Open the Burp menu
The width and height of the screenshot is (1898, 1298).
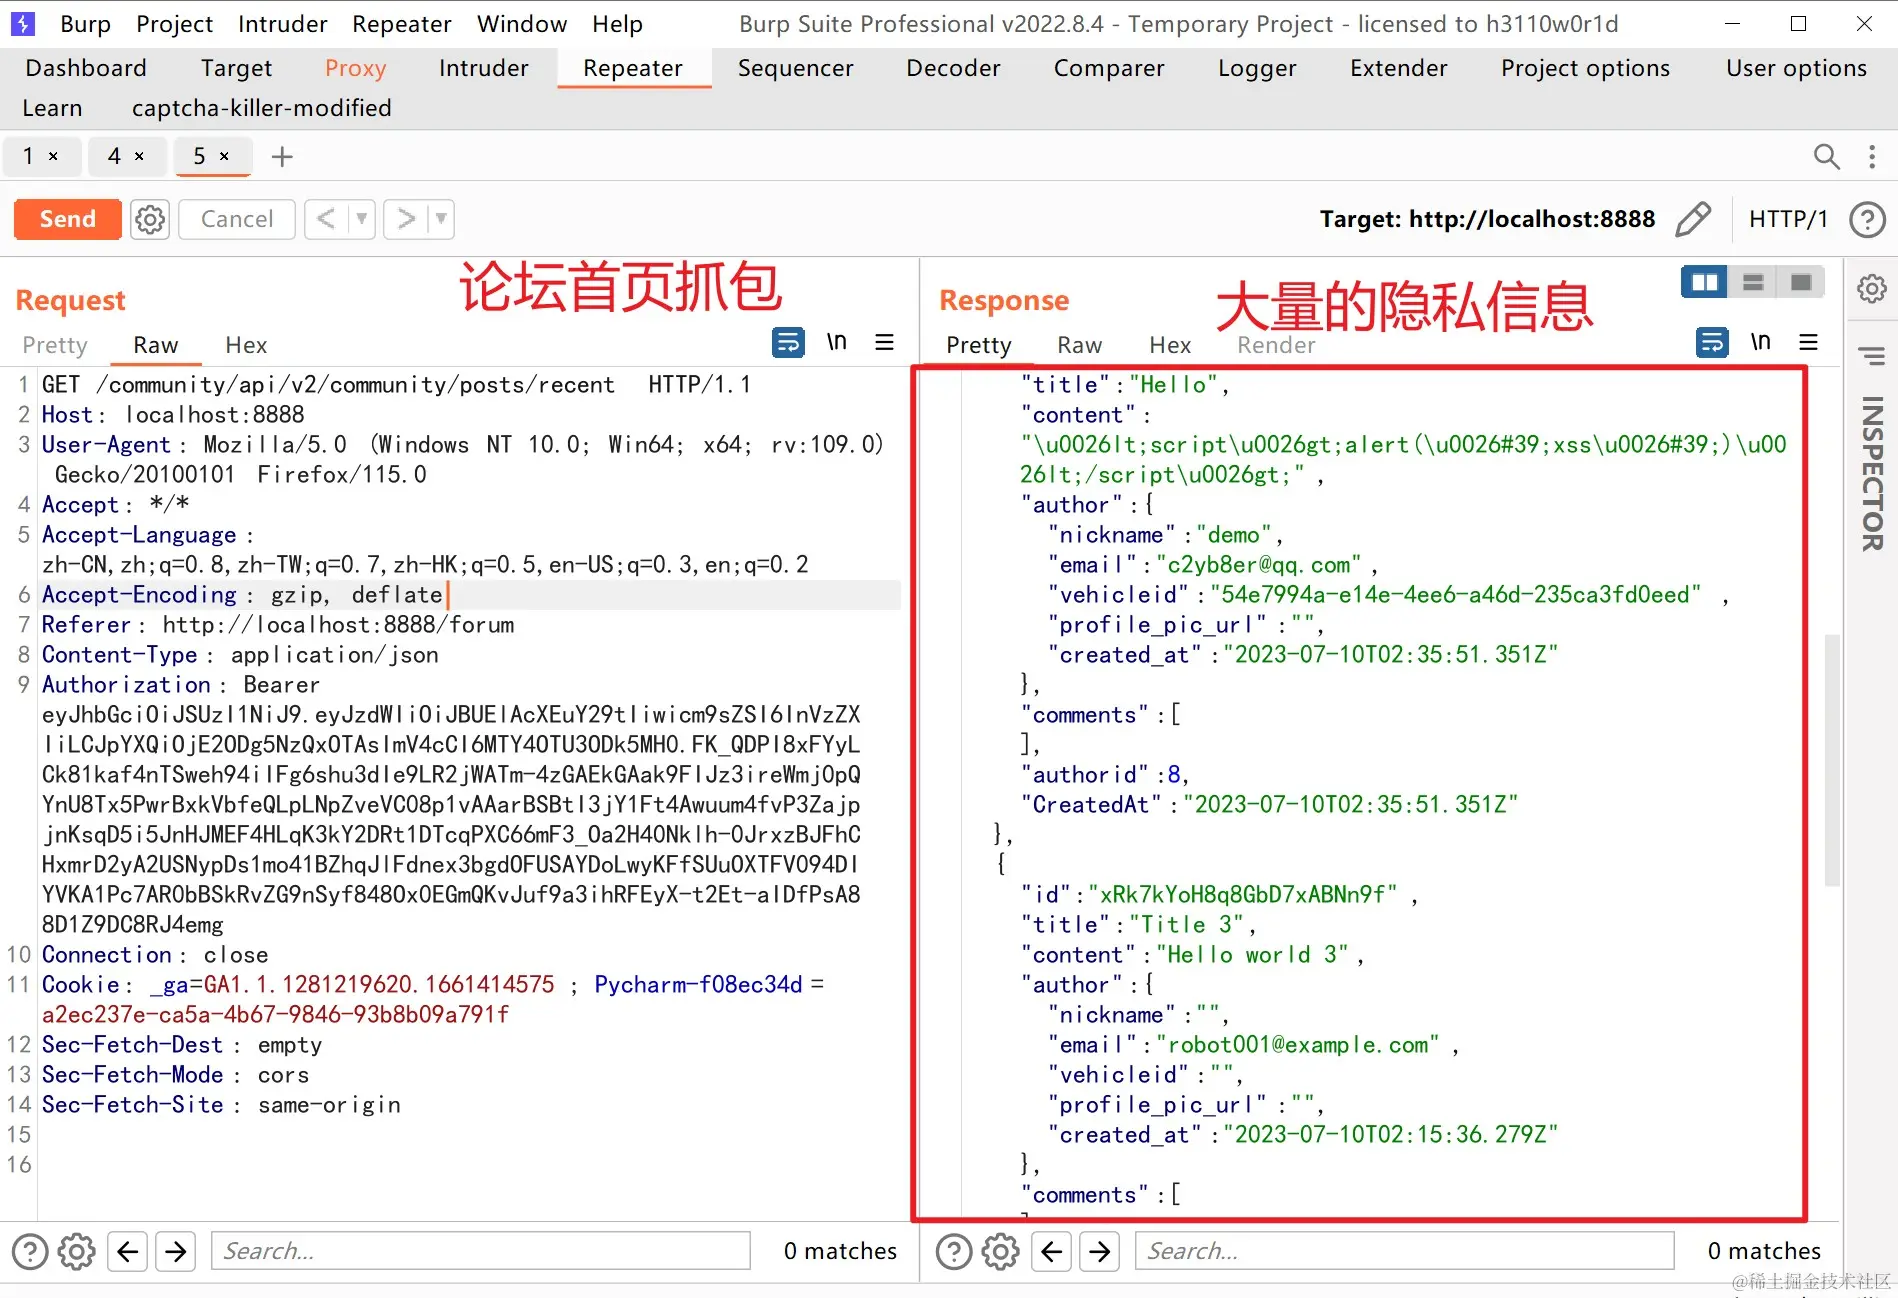coord(86,24)
